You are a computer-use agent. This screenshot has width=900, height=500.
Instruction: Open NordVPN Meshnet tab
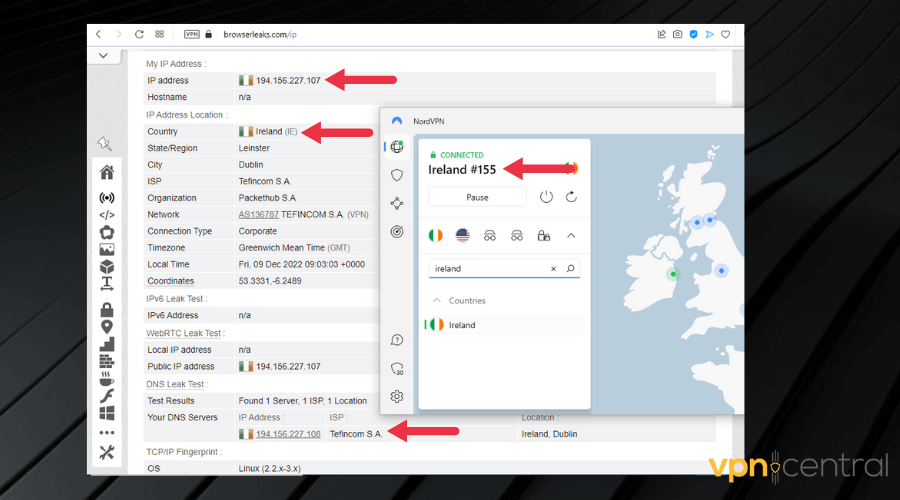click(x=397, y=203)
